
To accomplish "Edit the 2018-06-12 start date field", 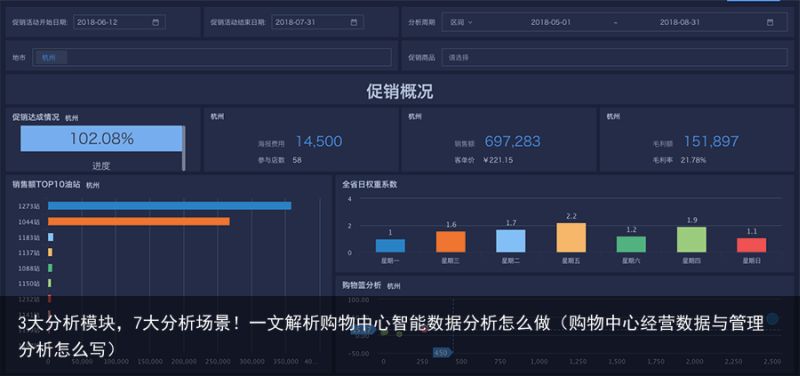I will tap(119, 22).
